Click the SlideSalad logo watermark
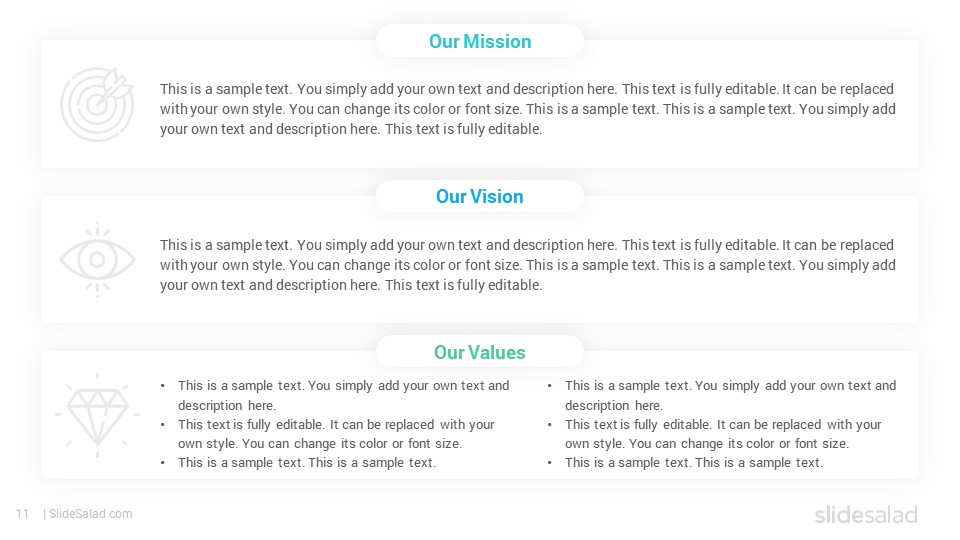 866,514
